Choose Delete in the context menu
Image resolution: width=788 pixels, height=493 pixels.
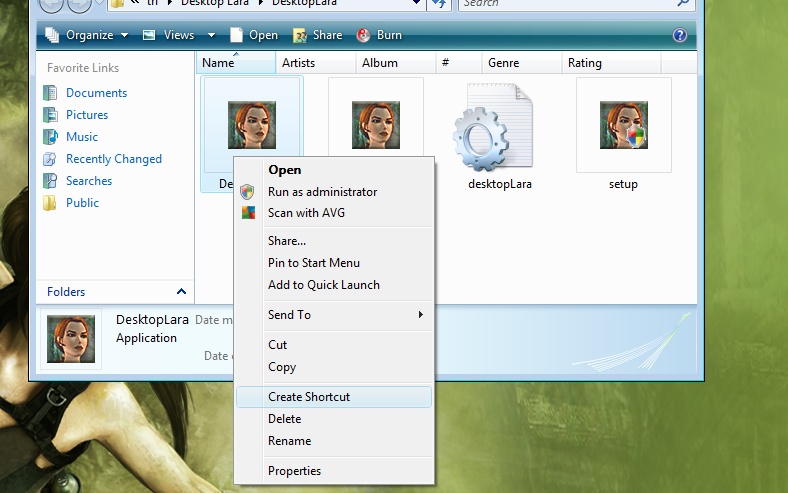pyautogui.click(x=334, y=419)
